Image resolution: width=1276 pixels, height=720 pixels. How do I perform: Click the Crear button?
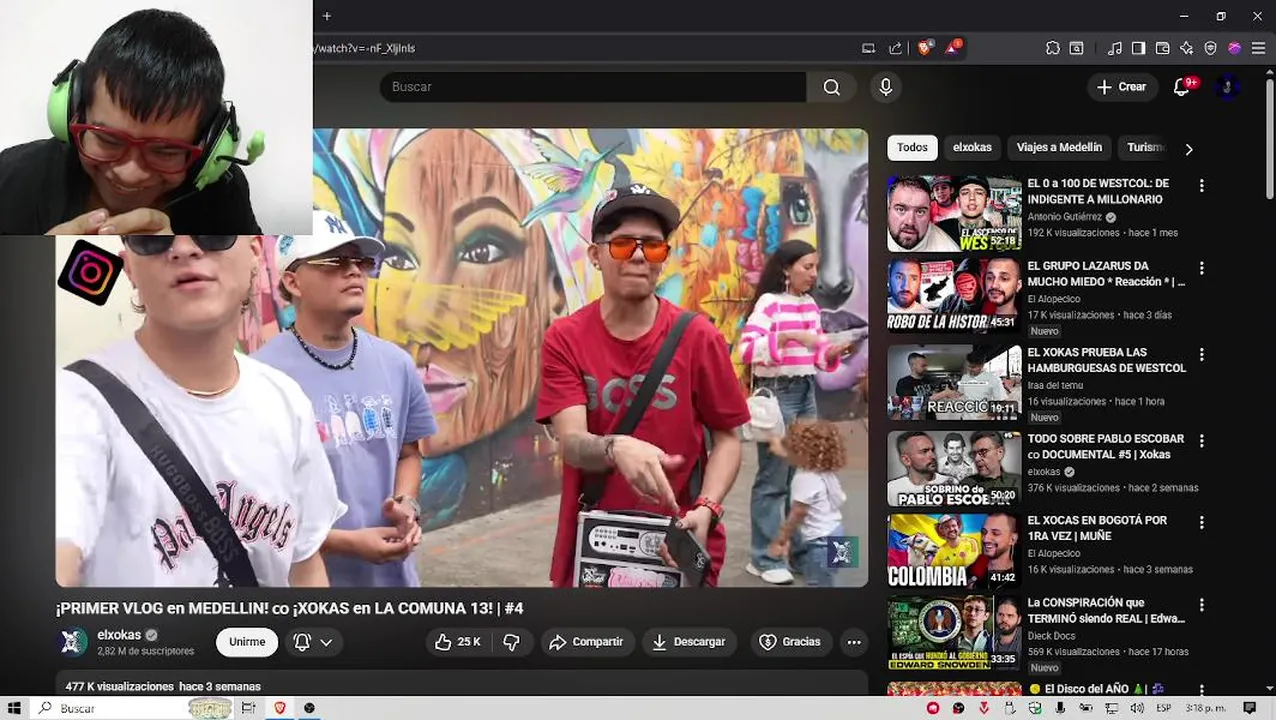coord(1122,87)
